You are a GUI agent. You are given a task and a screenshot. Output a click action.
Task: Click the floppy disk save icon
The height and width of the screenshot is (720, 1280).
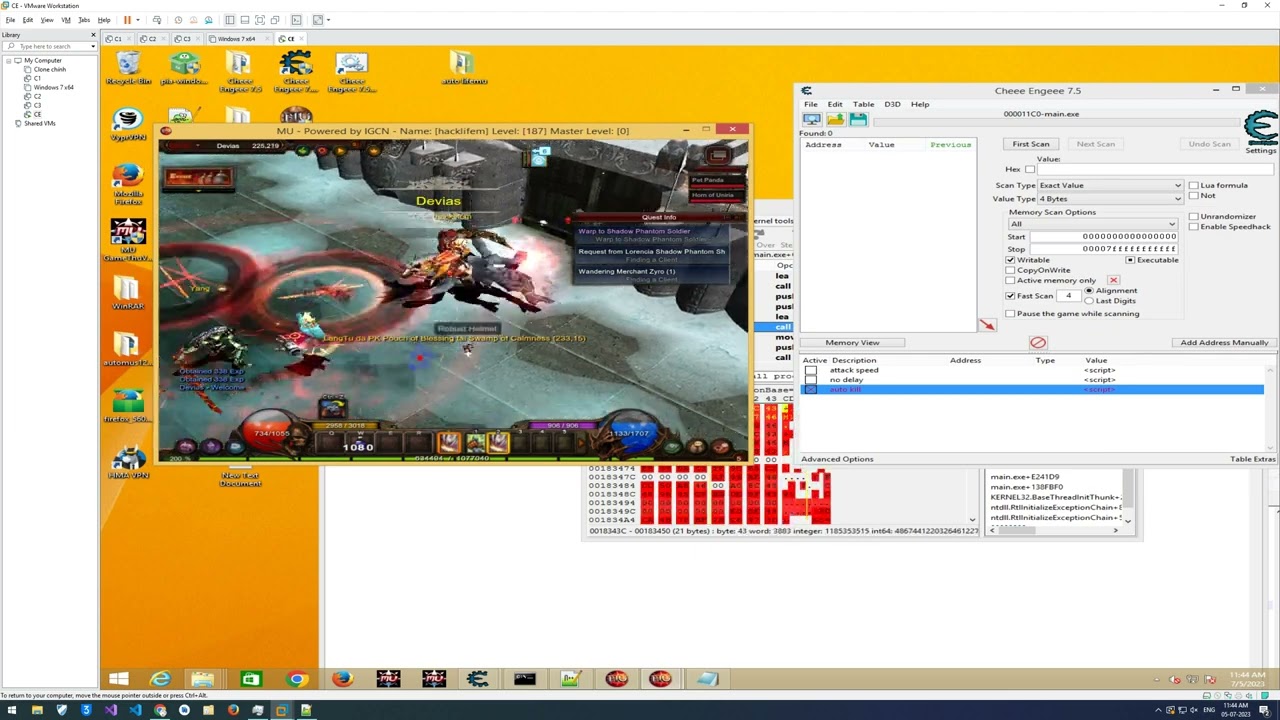[x=858, y=120]
